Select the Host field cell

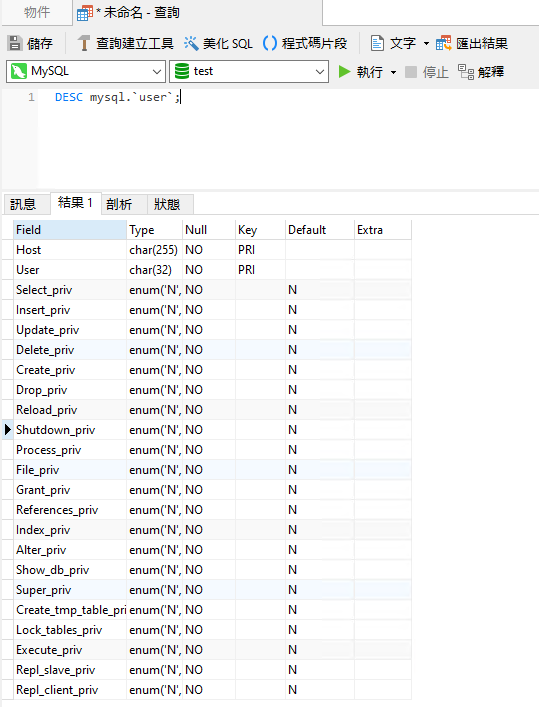click(70, 250)
